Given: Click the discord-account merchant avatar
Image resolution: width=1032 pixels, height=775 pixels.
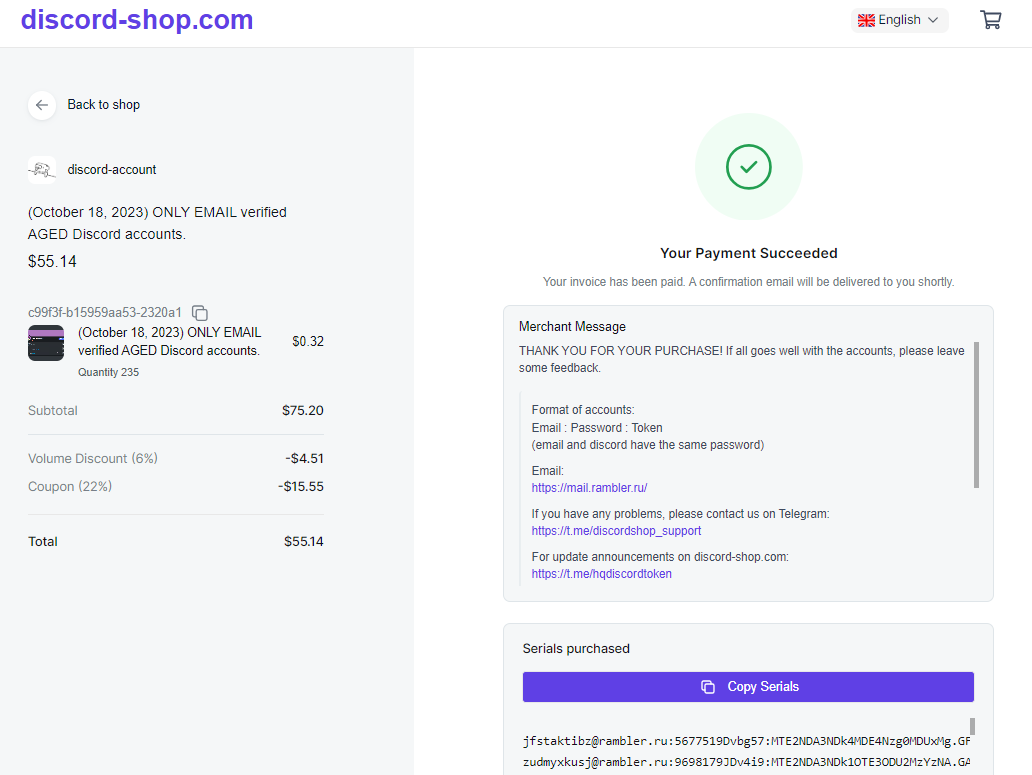Looking at the screenshot, I should (x=41, y=170).
